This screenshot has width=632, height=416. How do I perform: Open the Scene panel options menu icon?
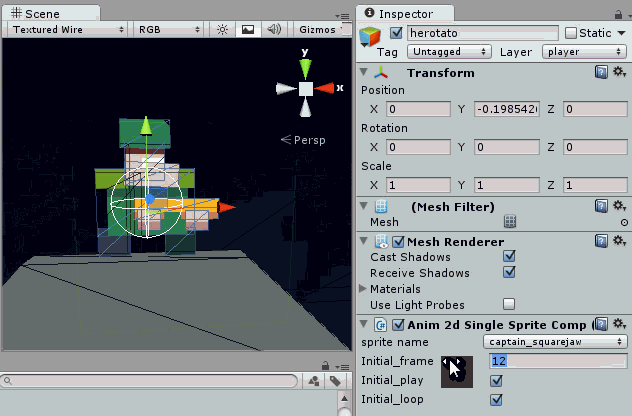pos(343,16)
